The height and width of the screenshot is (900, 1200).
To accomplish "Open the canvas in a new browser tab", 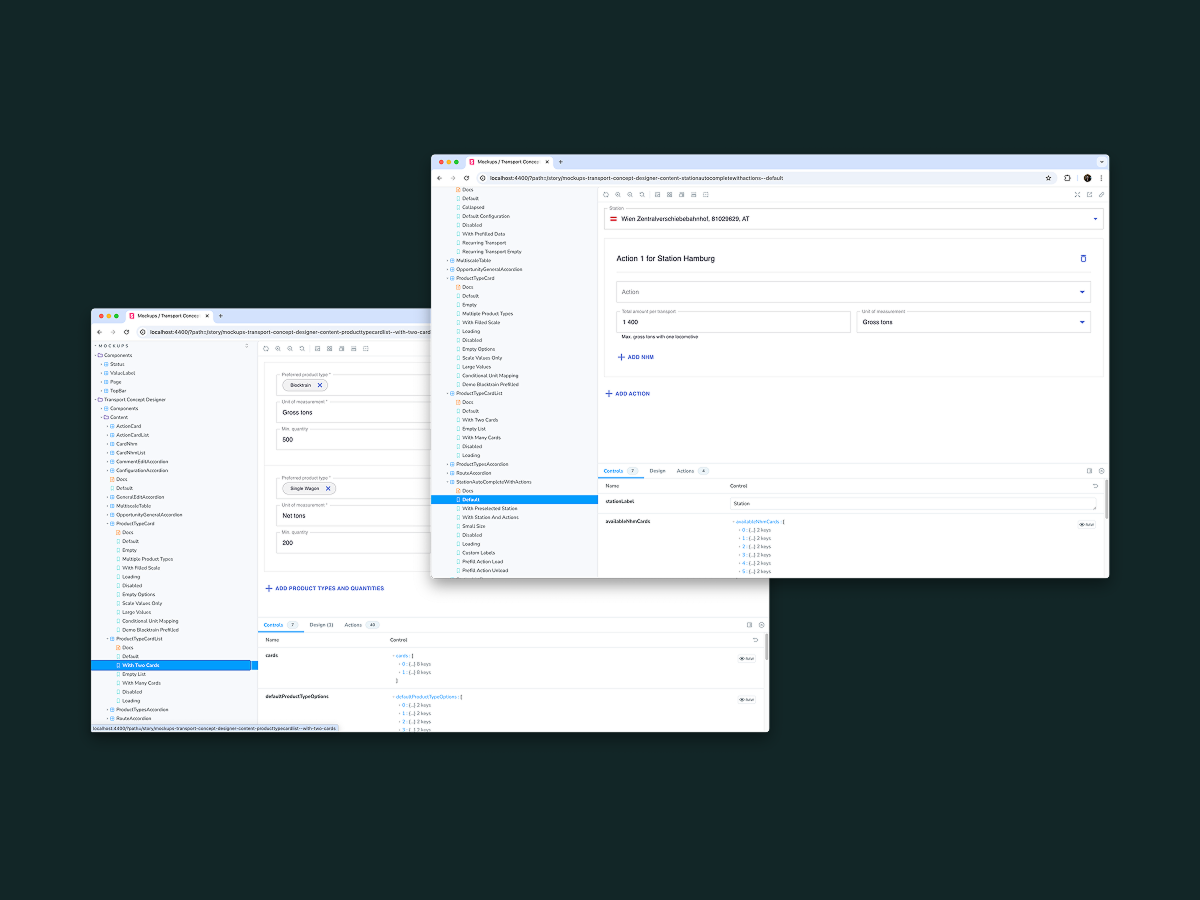I will point(1088,195).
